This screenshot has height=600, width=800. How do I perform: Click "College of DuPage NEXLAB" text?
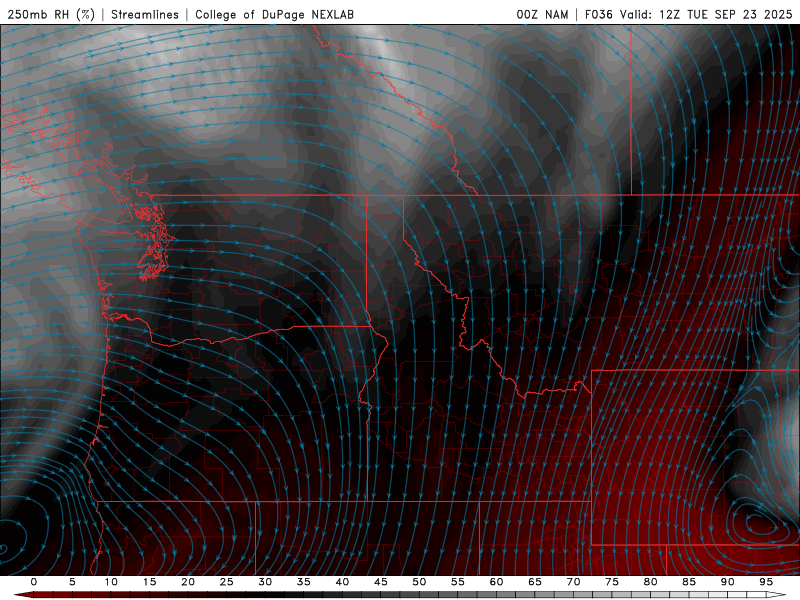[x=274, y=14]
